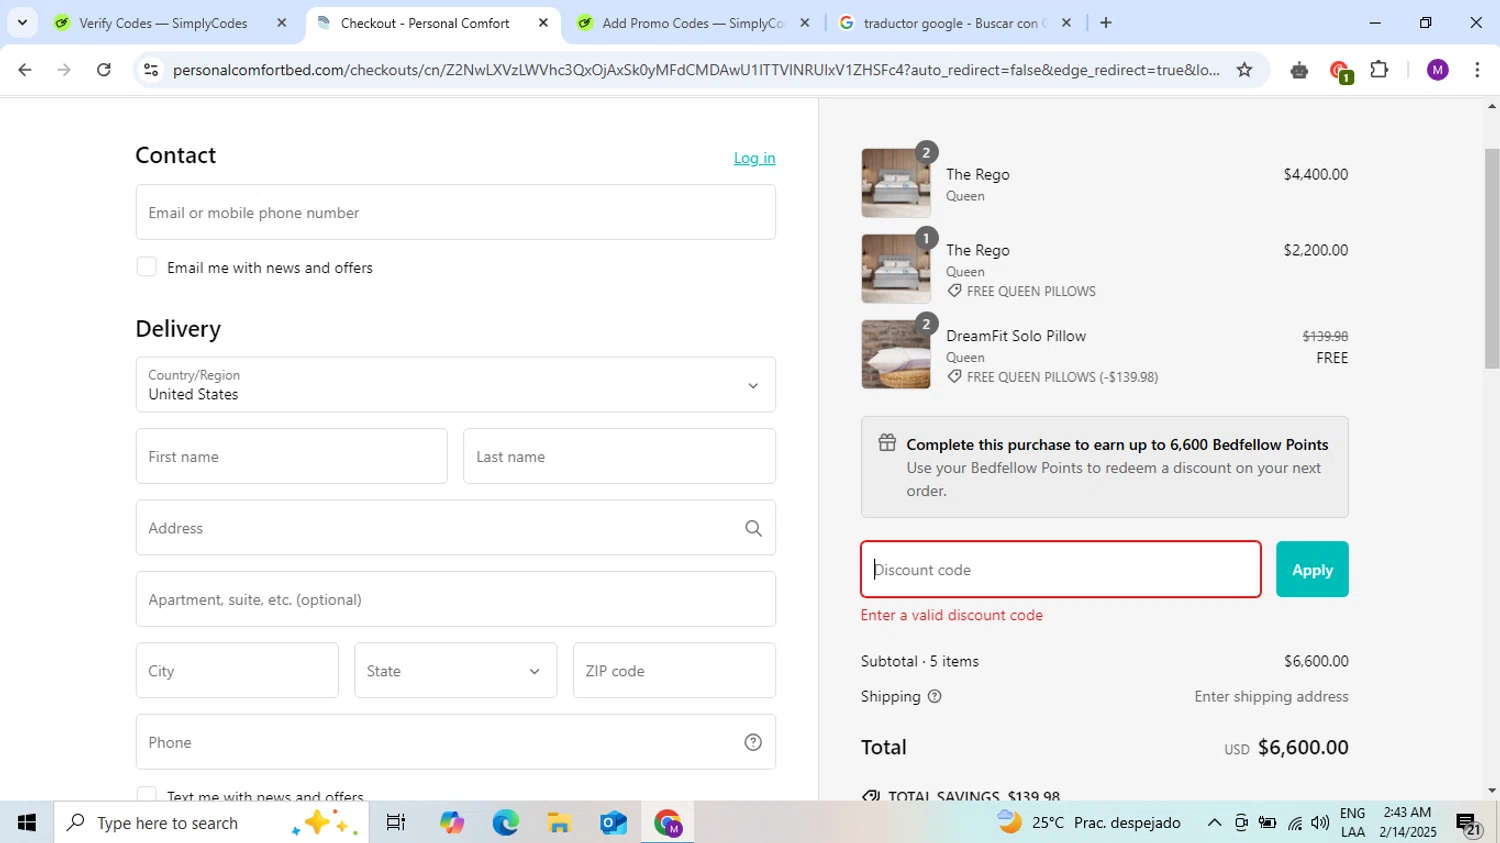Open Chrome three-dot menu
Viewport: 1500px width, 843px height.
click(1477, 70)
